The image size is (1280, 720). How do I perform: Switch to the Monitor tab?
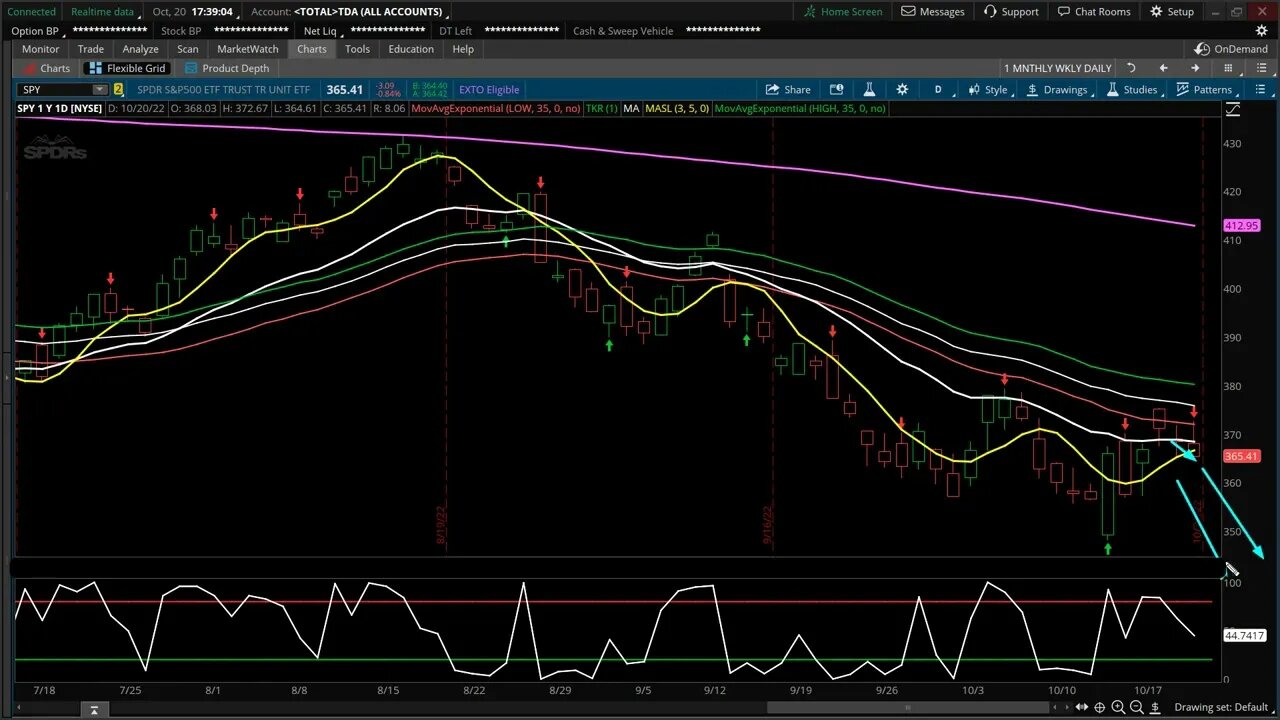click(41, 49)
